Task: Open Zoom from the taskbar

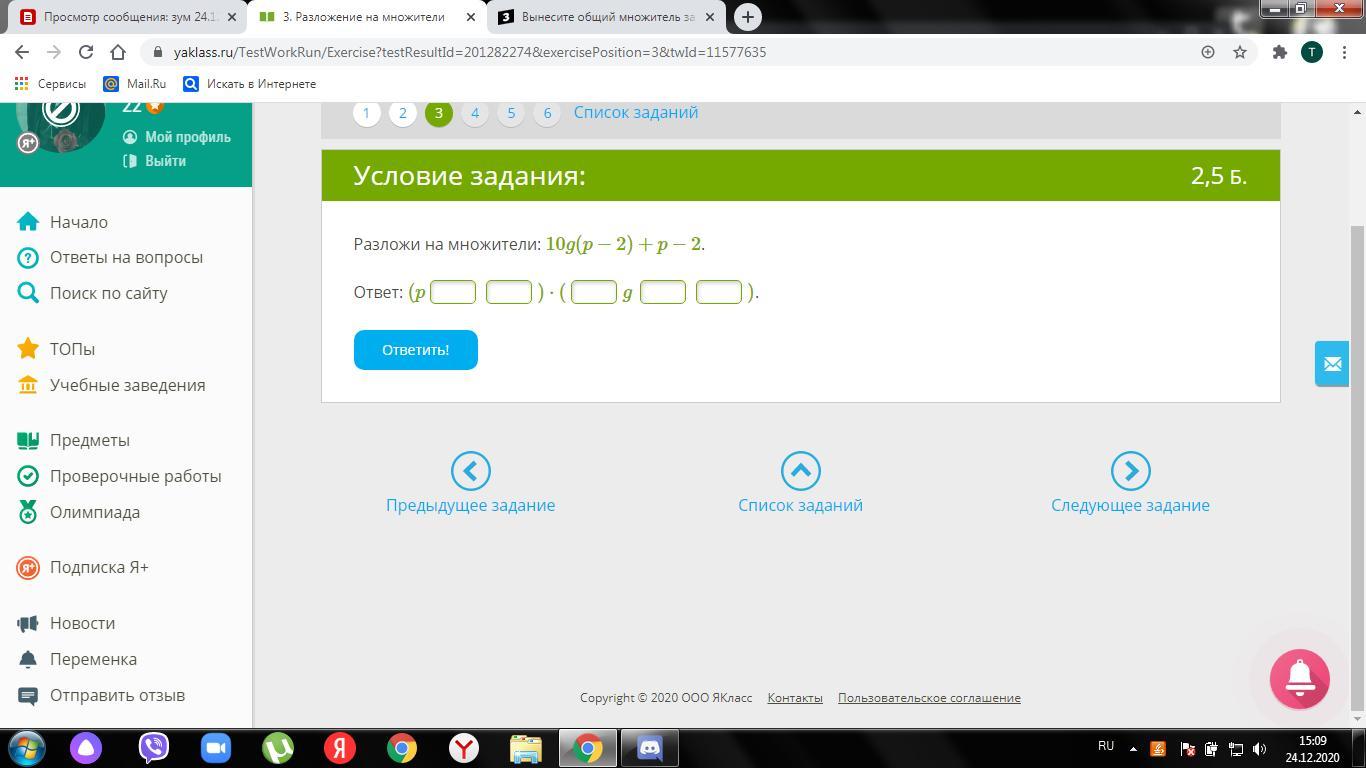Action: (x=216, y=748)
